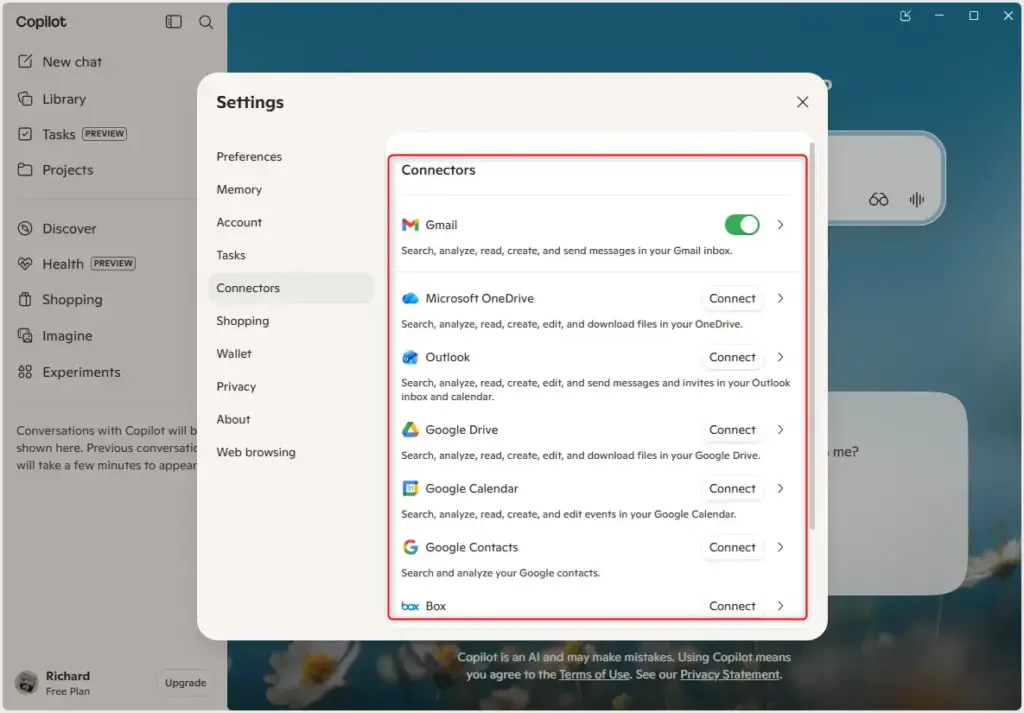This screenshot has height=713, width=1024.
Task: Click the Google Contacts G icon
Action: coord(410,547)
